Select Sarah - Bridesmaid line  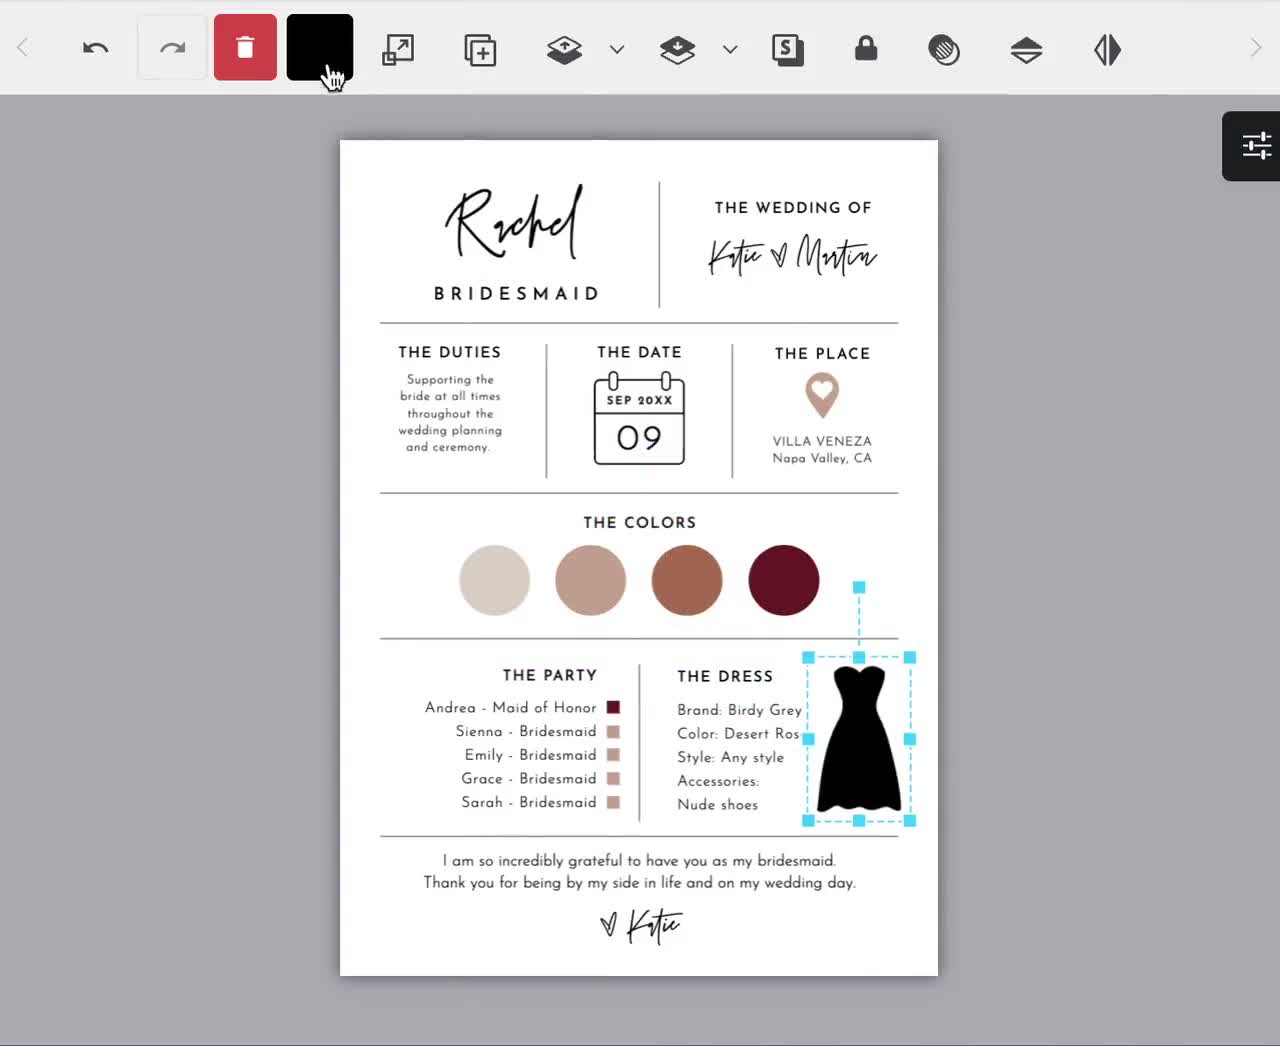[528, 802]
